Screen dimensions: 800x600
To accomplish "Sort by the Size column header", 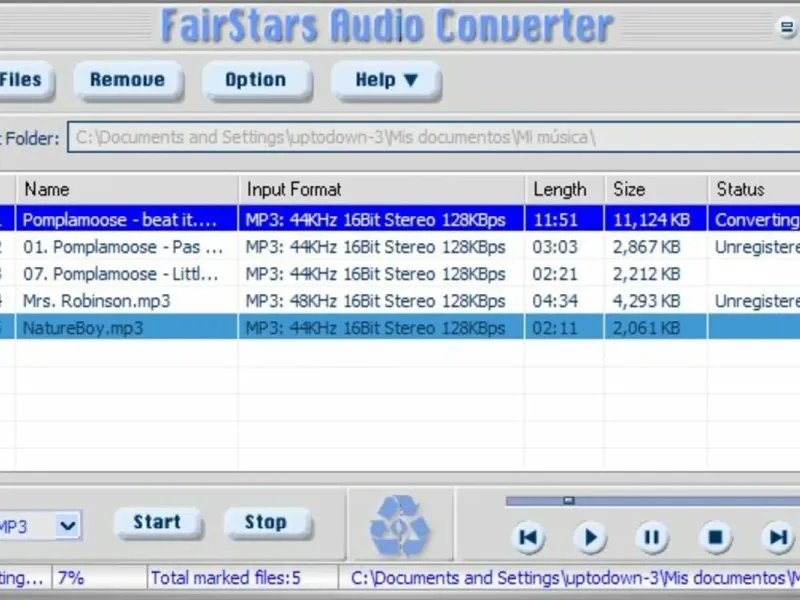I will click(656, 189).
